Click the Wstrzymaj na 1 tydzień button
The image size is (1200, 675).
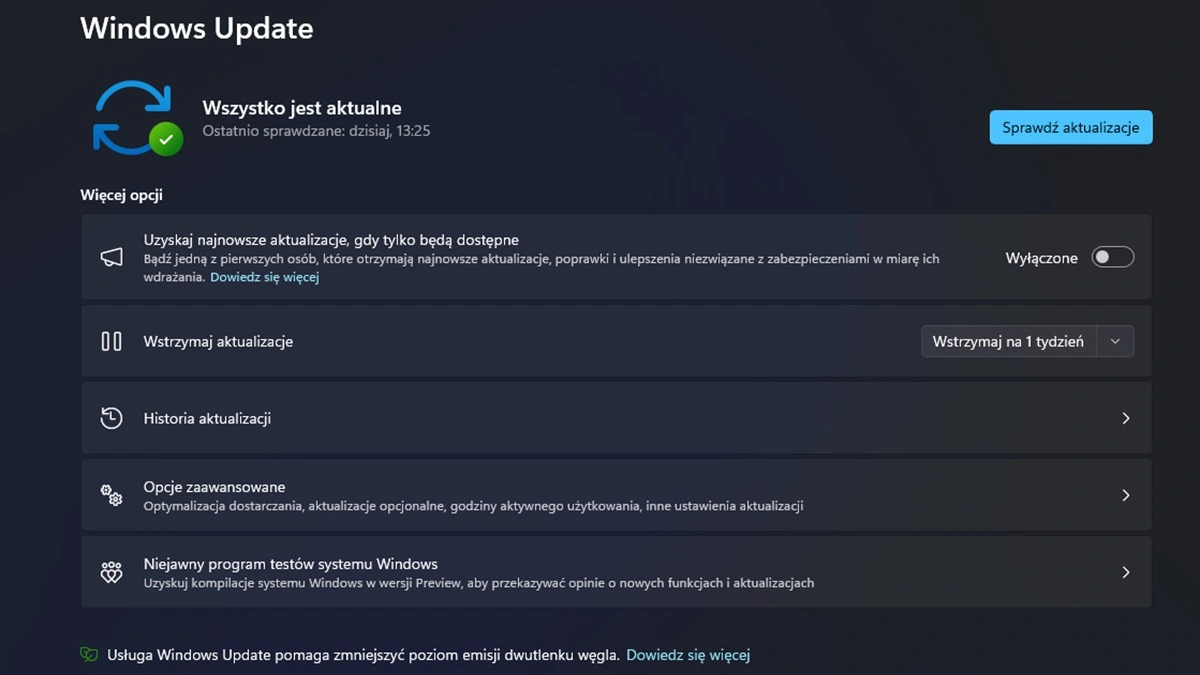[1008, 342]
